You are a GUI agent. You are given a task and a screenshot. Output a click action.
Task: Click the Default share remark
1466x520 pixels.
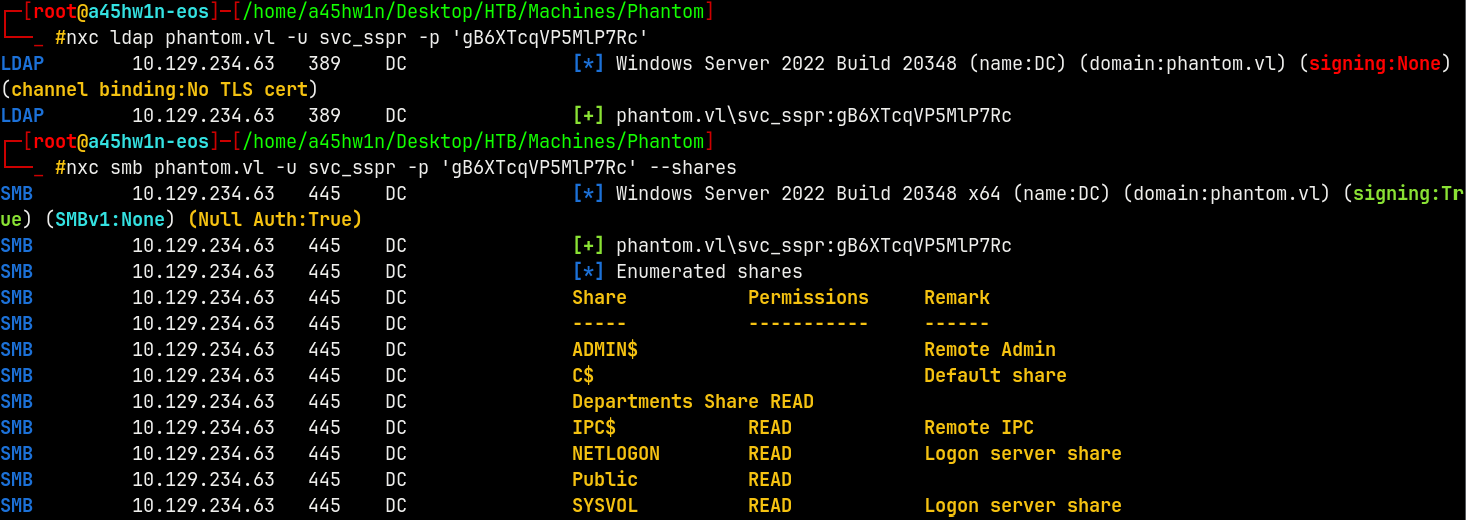pyautogui.click(x=995, y=375)
